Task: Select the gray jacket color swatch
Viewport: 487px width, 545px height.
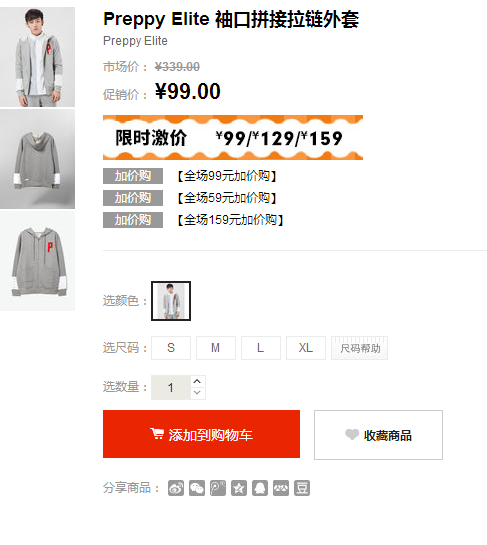Action: pyautogui.click(x=171, y=301)
